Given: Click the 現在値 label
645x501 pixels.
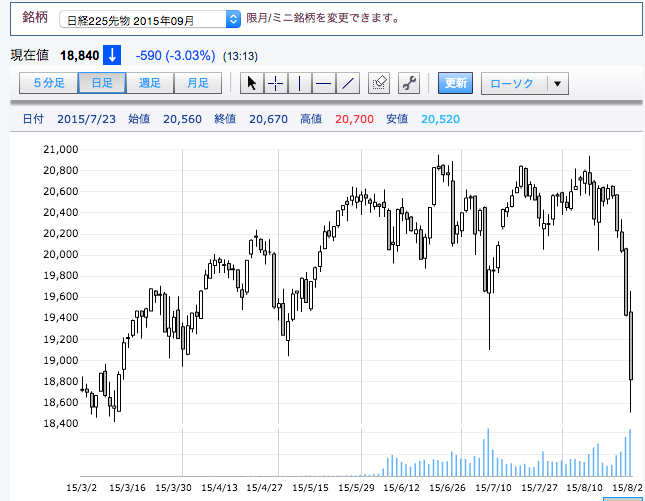Looking at the screenshot, I should [x=30, y=55].
